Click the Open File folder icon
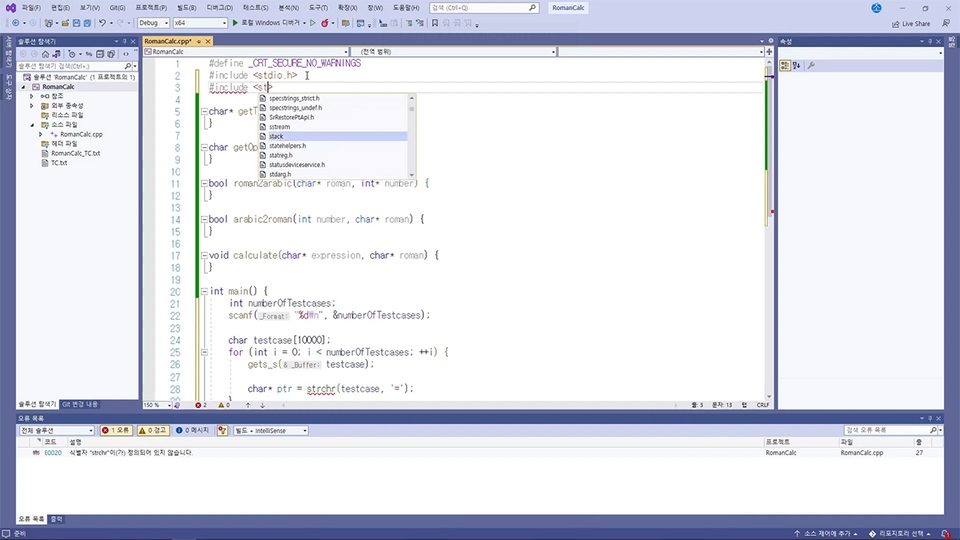This screenshot has height=540, width=960. 65,23
